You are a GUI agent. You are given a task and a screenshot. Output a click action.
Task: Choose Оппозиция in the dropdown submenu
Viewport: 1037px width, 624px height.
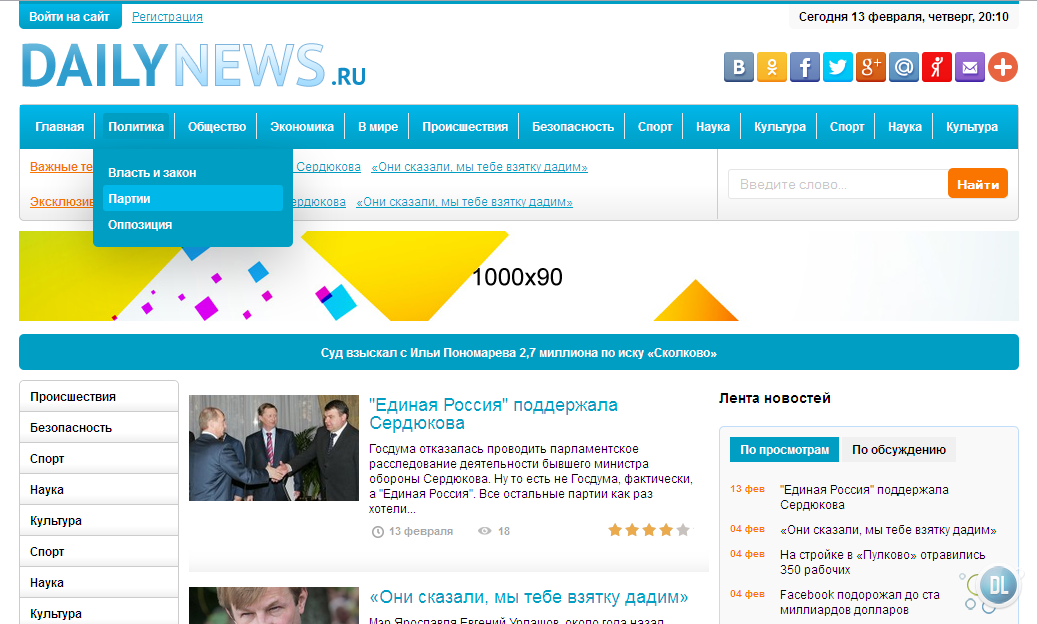tap(140, 225)
